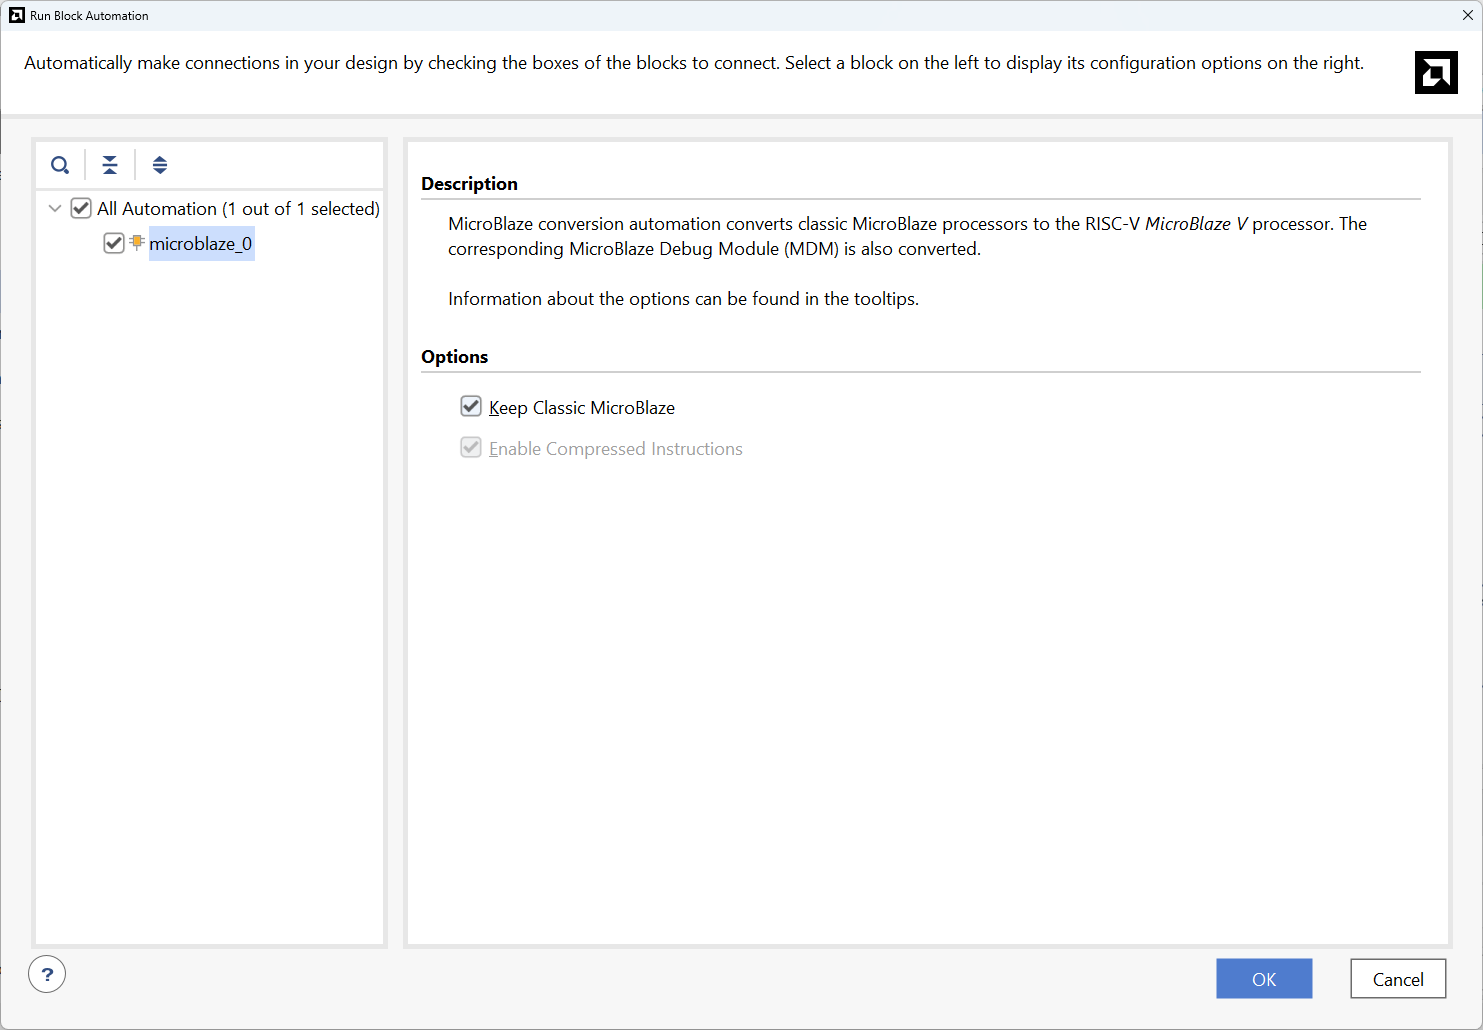Toggle the microblaze_0 checkbox

coord(114,243)
